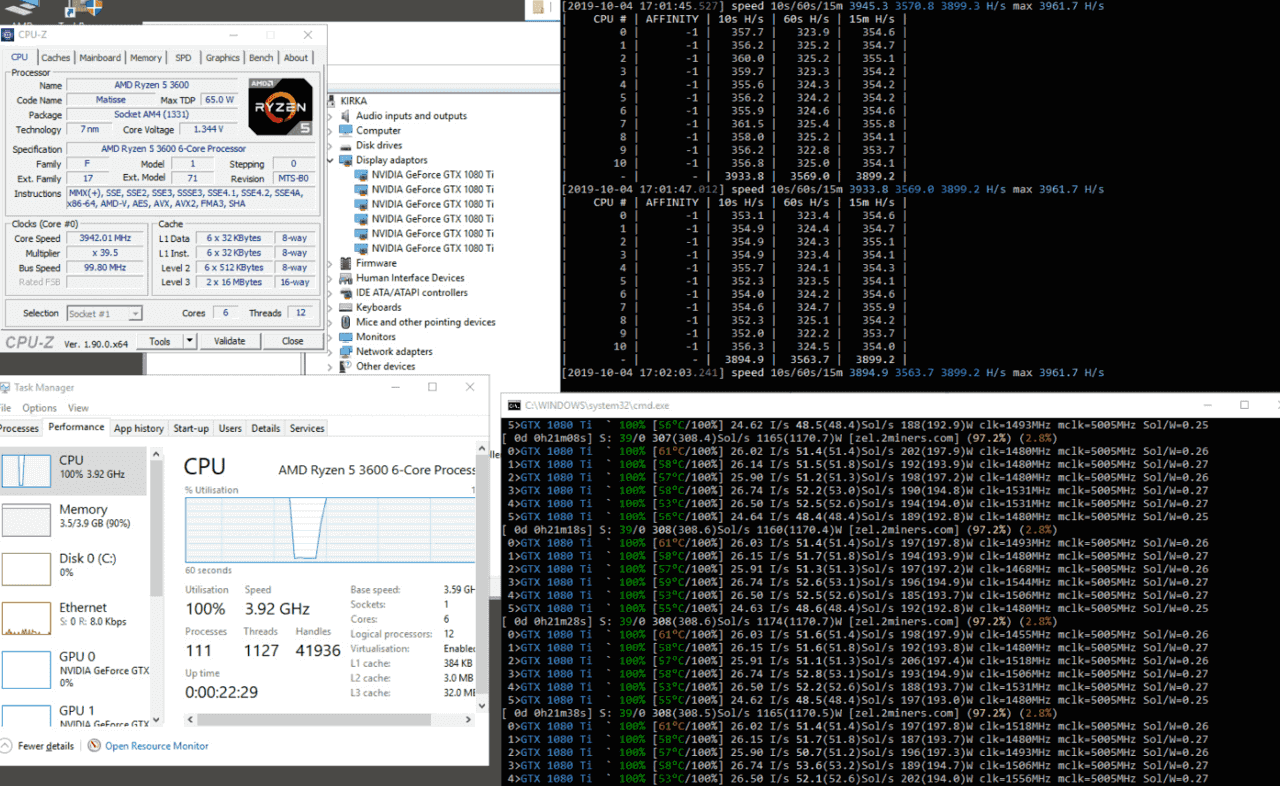
Task: Open the CPU-Z SPD tab
Action: tap(183, 58)
